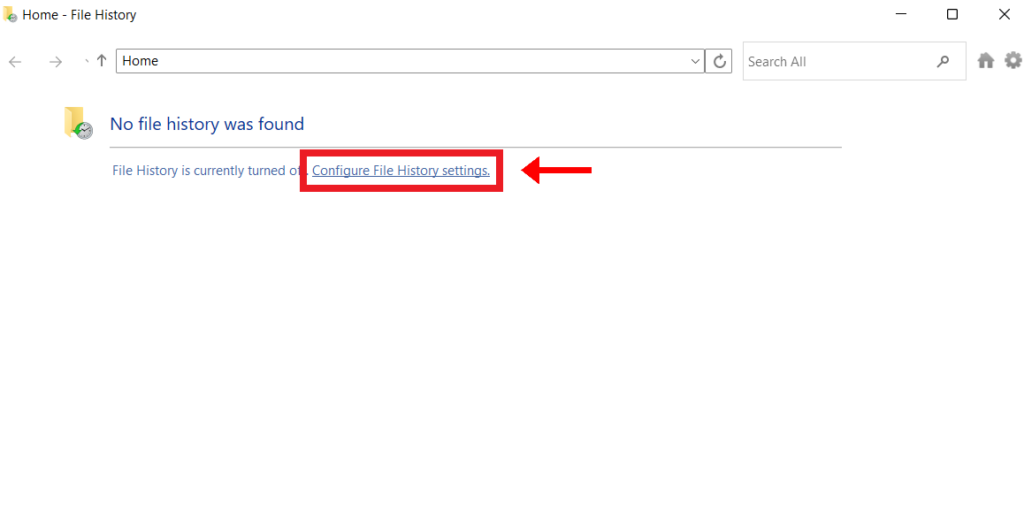Click the "File History is currently turned off" text

pyautogui.click(x=205, y=171)
